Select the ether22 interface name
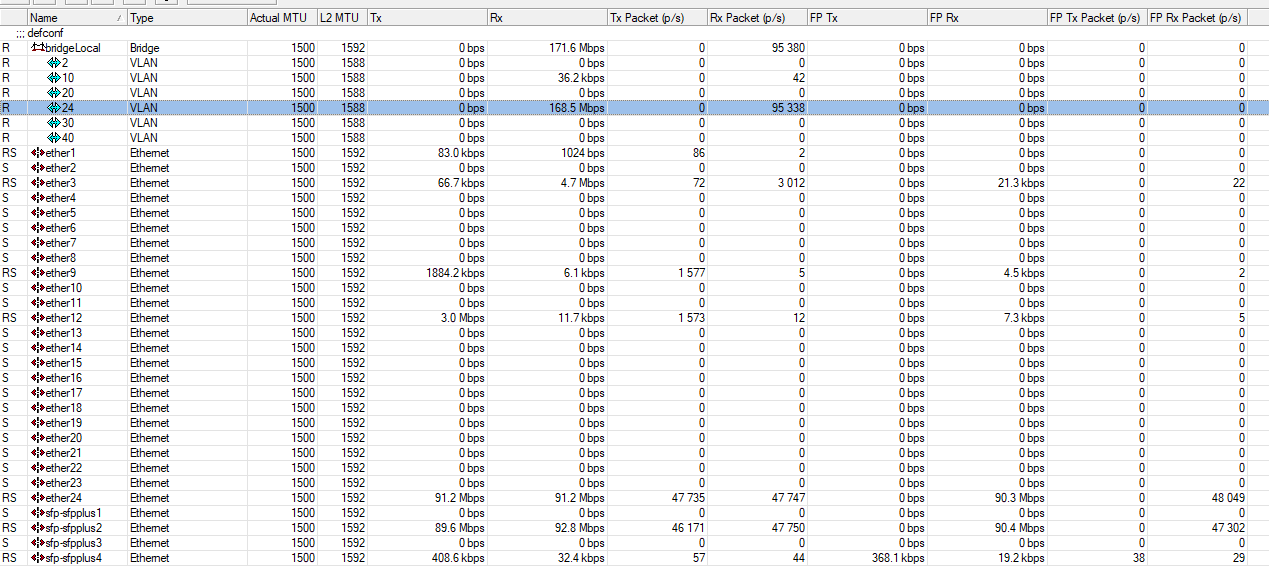Screen dimensions: 1269x587 tap(64, 468)
